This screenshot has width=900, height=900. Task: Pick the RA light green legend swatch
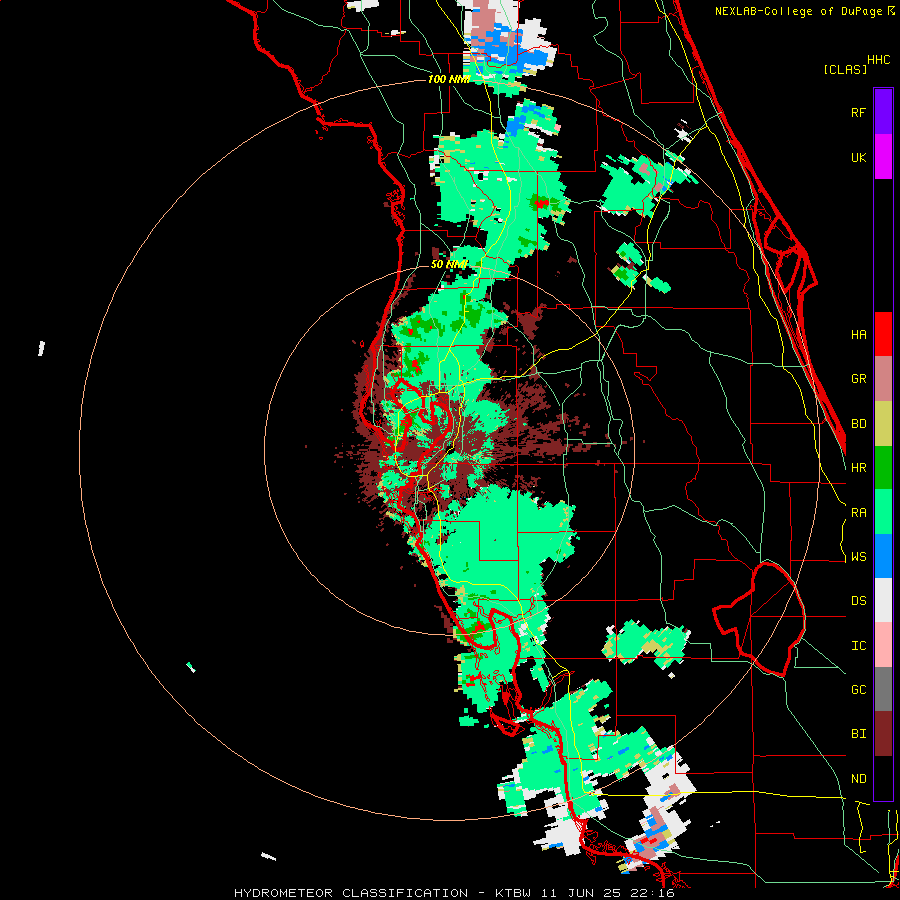pyautogui.click(x=883, y=512)
